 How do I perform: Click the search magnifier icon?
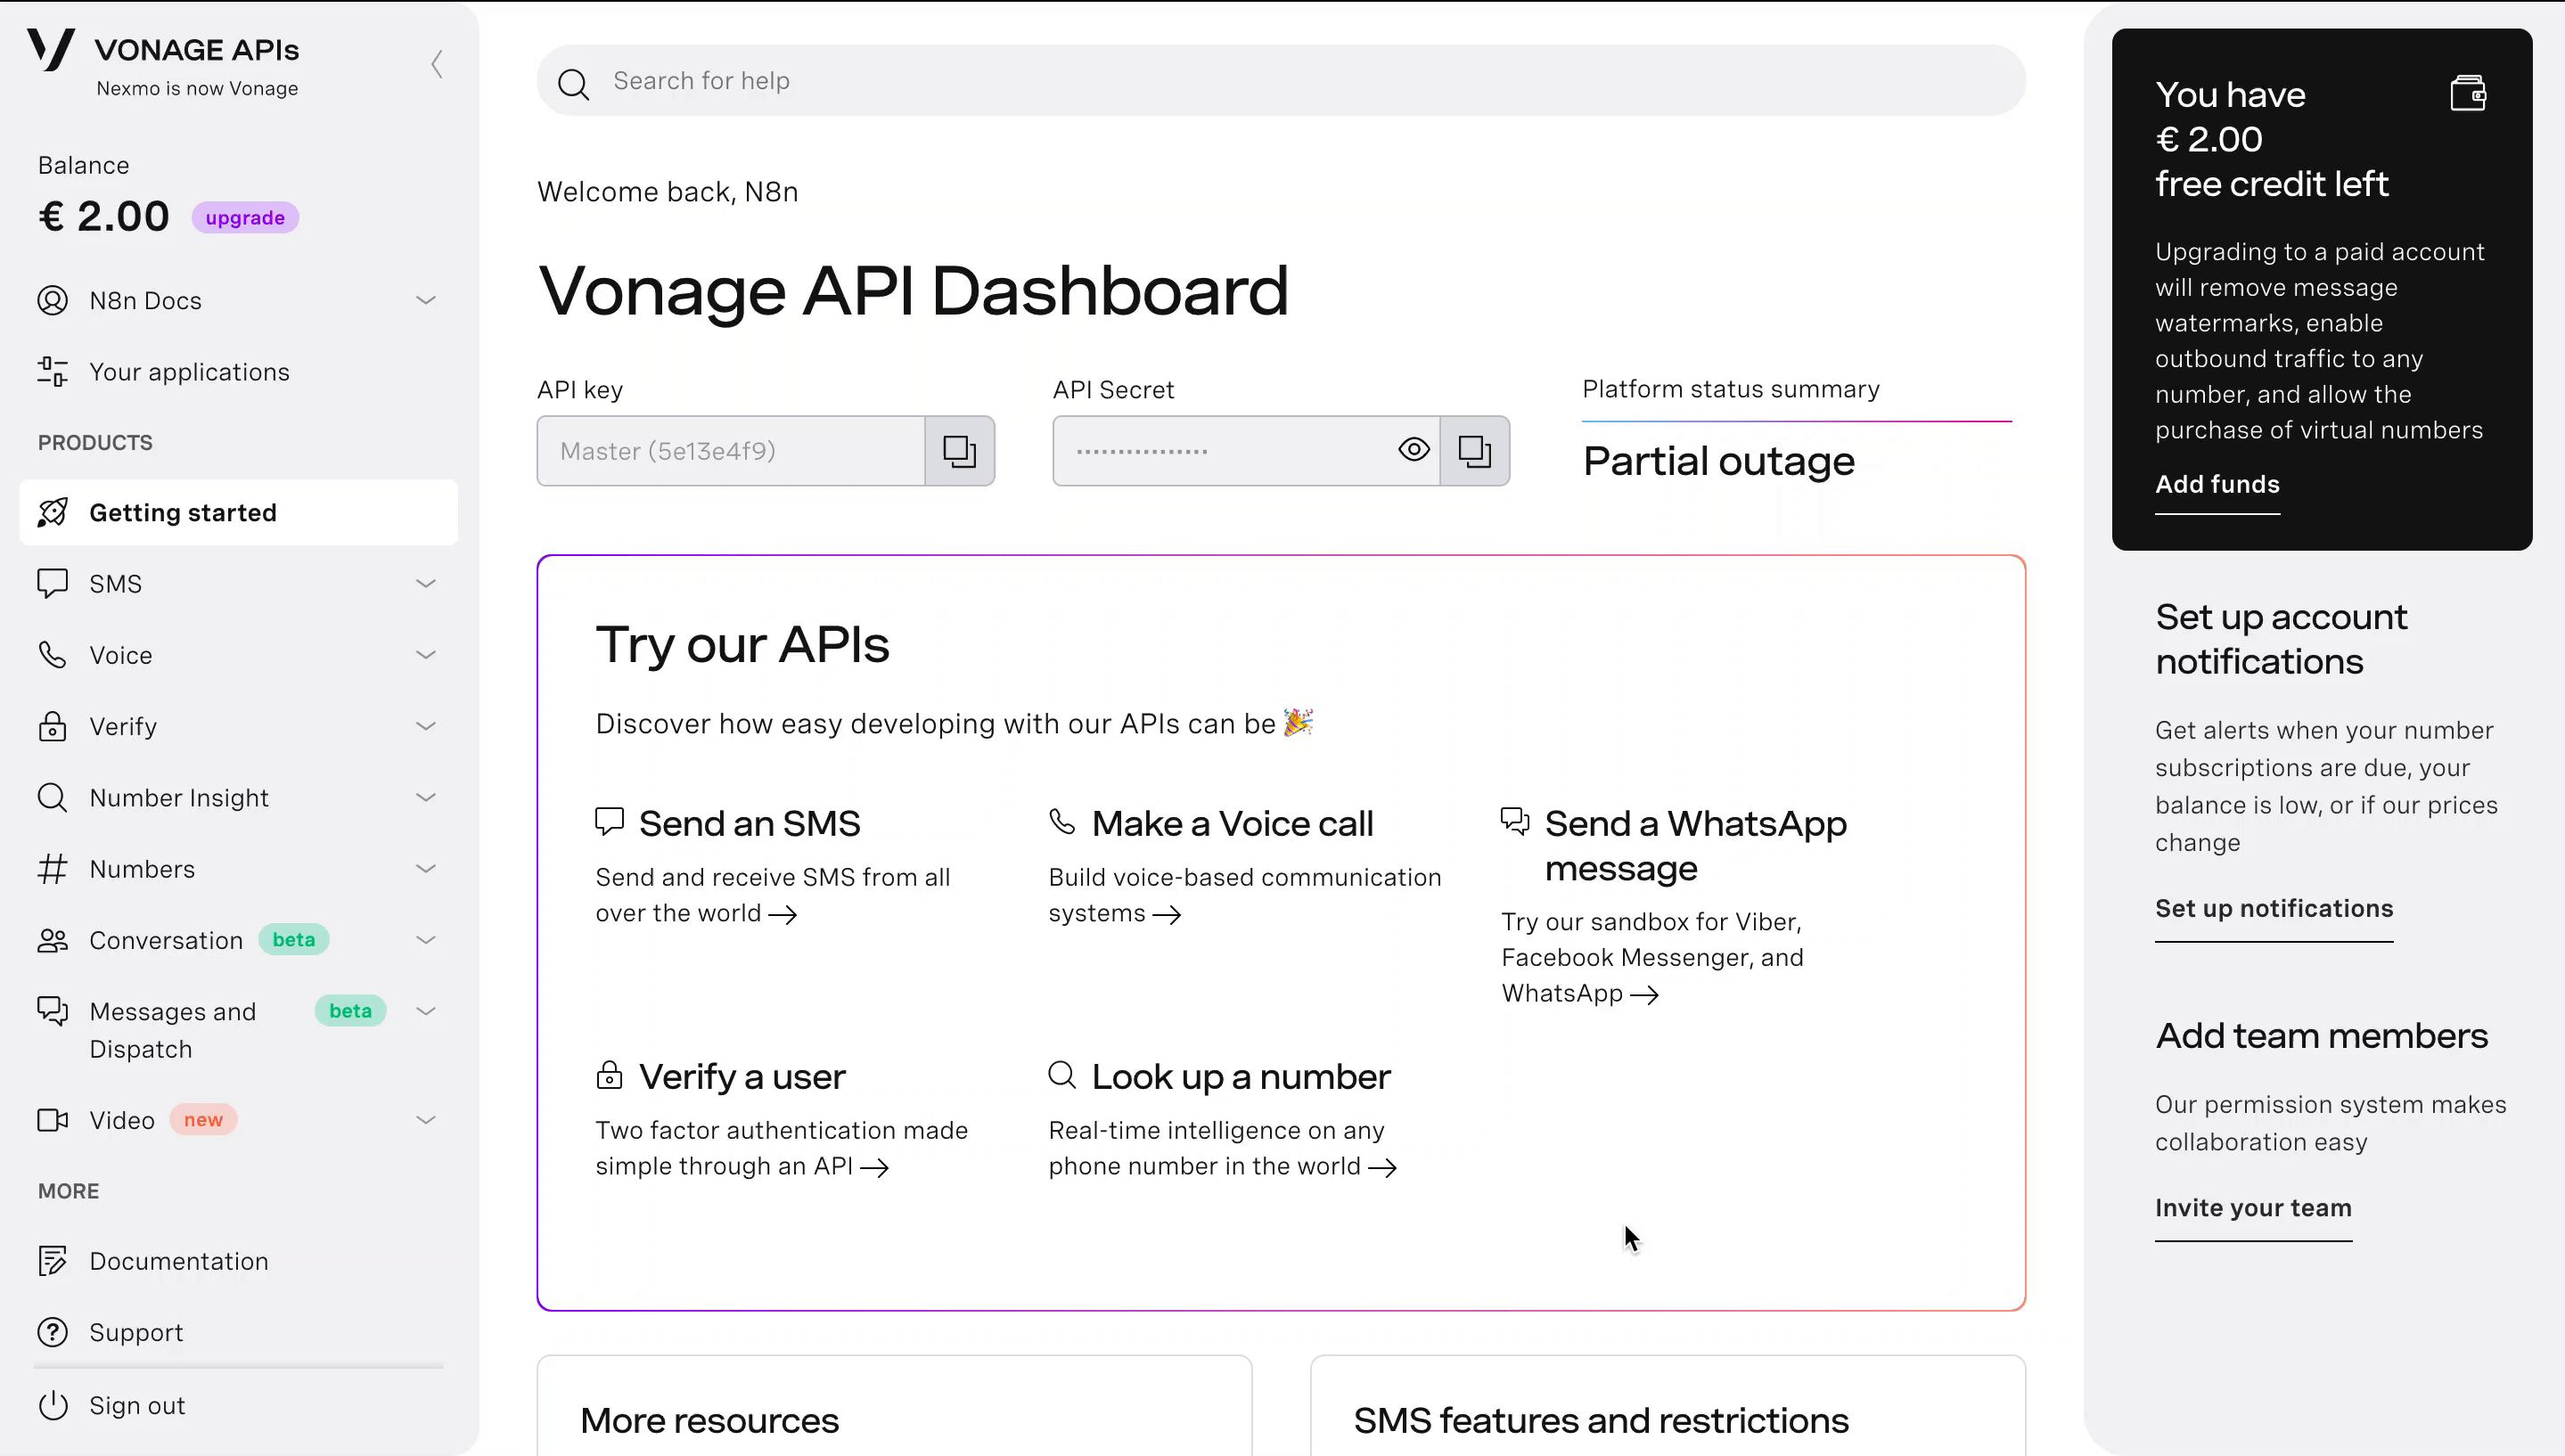pos(573,83)
